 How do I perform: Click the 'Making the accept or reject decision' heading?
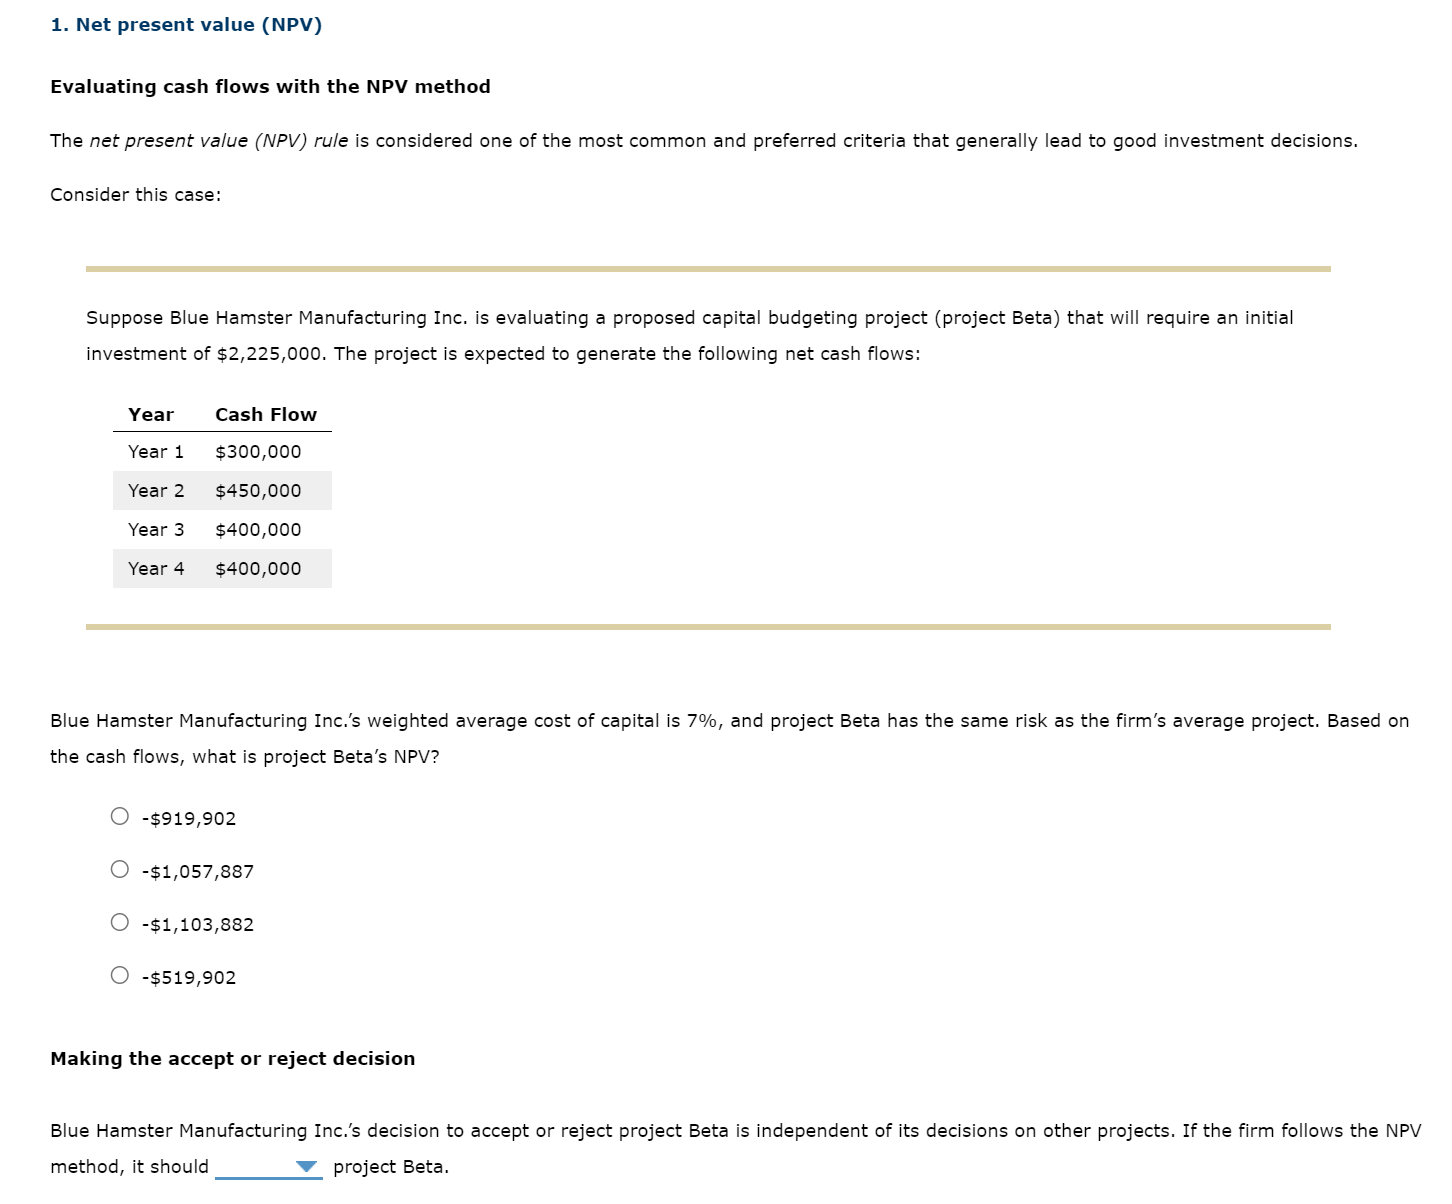point(233,1058)
